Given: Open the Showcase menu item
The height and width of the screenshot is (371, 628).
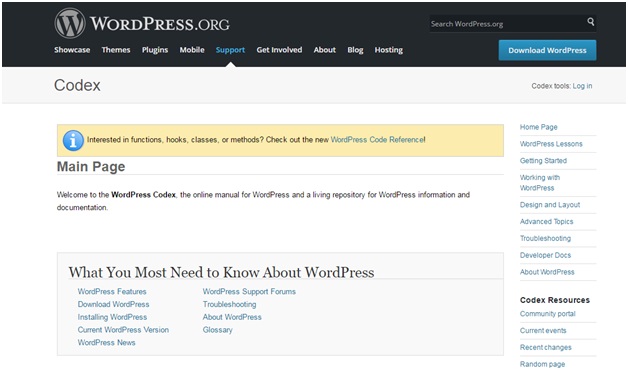Looking at the screenshot, I should click(72, 50).
